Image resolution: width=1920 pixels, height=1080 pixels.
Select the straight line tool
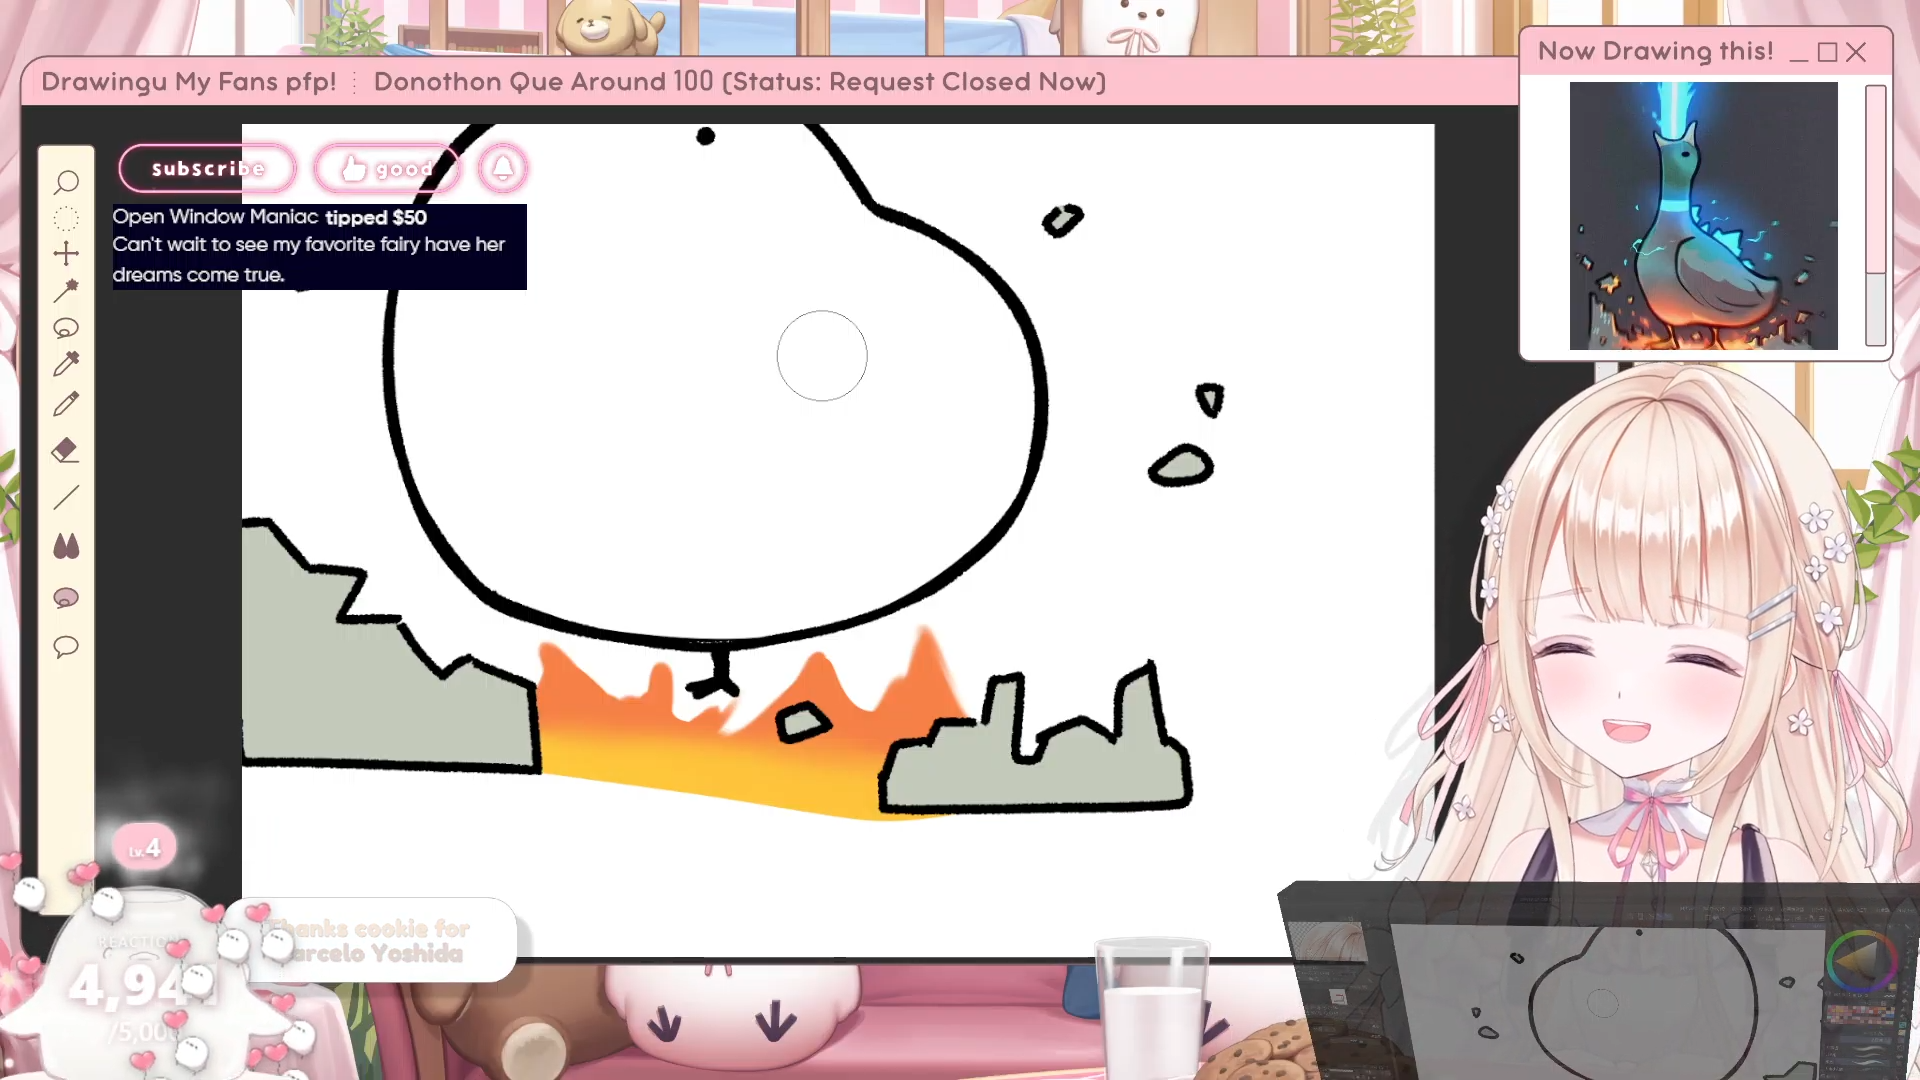pyautogui.click(x=66, y=497)
